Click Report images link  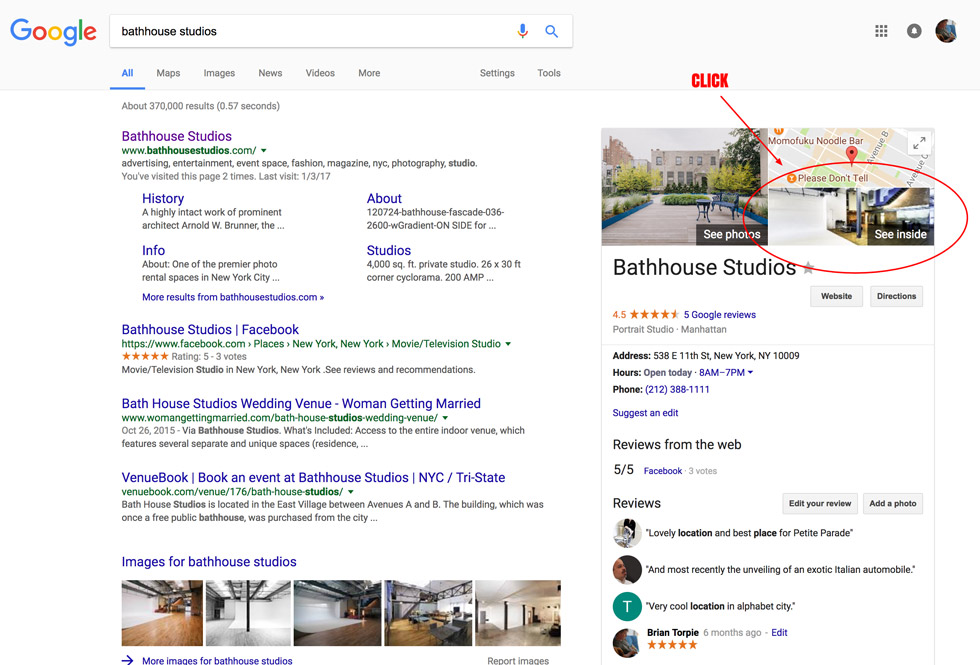(x=518, y=661)
